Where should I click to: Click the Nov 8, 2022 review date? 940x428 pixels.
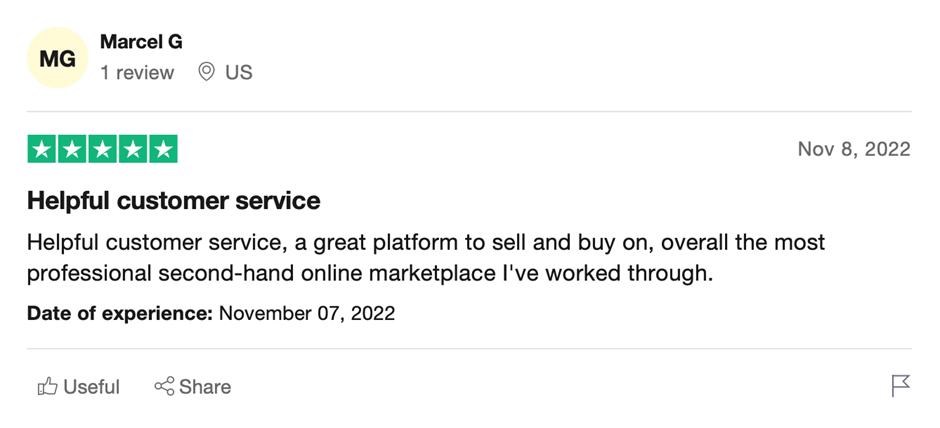854,149
